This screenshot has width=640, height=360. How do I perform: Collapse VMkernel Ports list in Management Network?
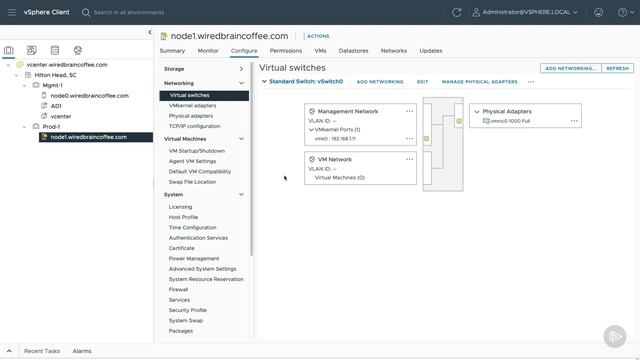pos(311,130)
